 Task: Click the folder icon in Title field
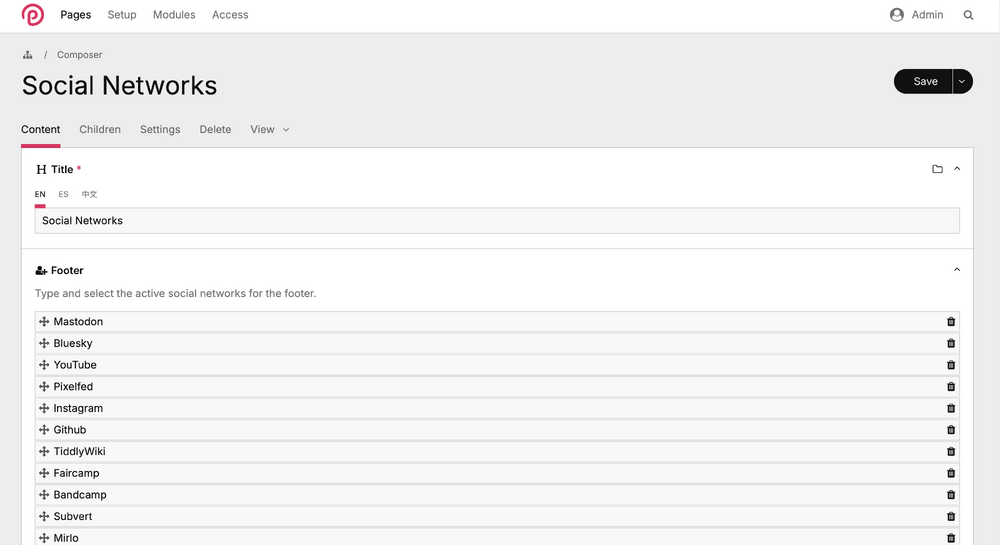click(x=937, y=169)
